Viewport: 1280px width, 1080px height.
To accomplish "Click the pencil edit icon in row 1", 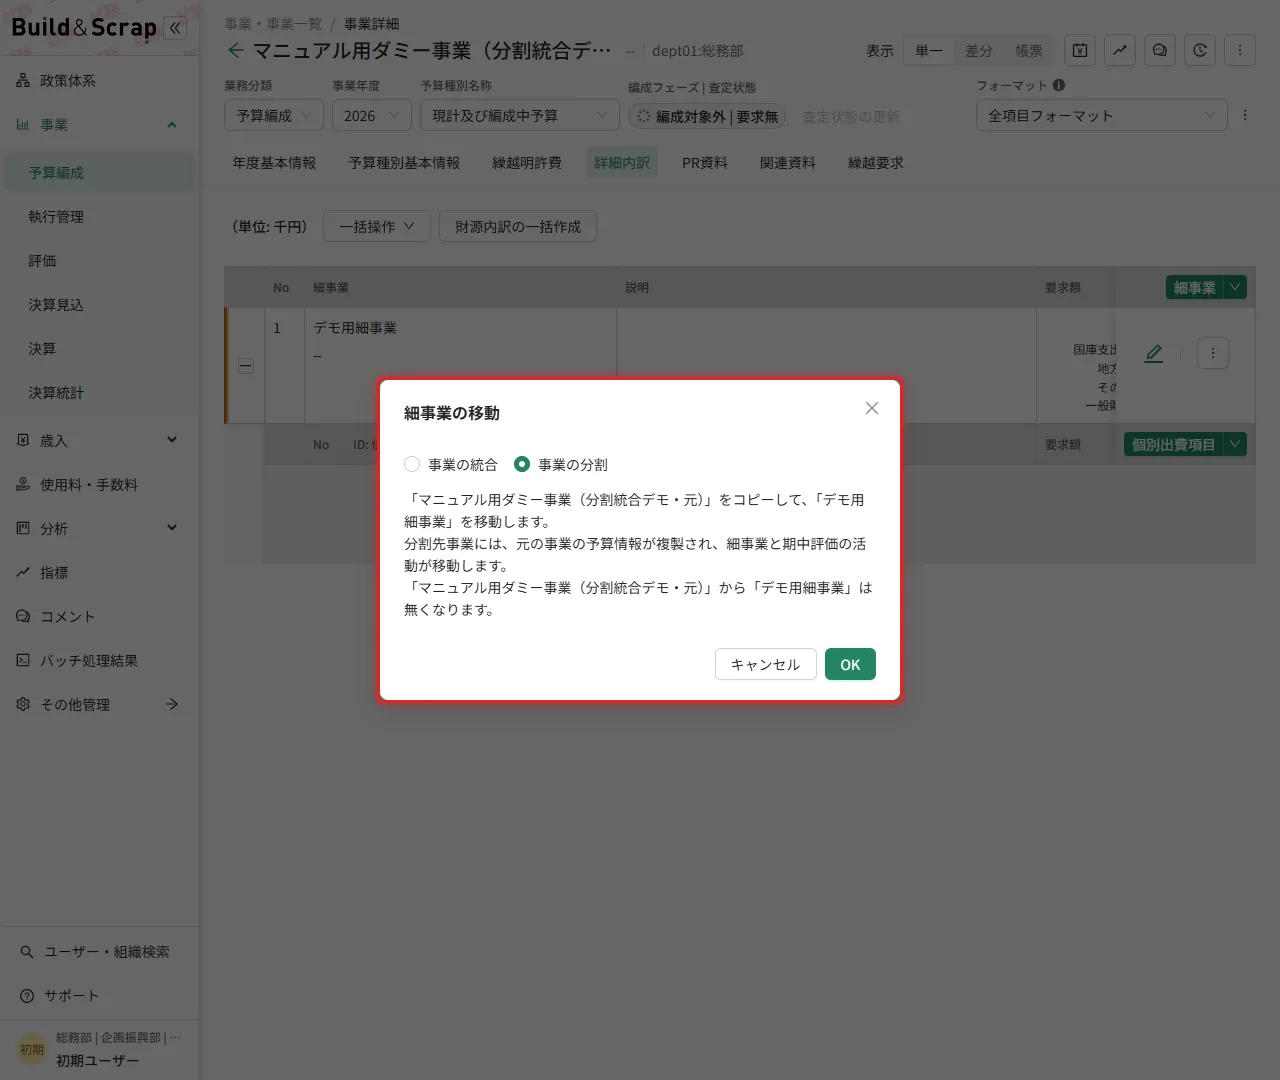I will [x=1154, y=353].
